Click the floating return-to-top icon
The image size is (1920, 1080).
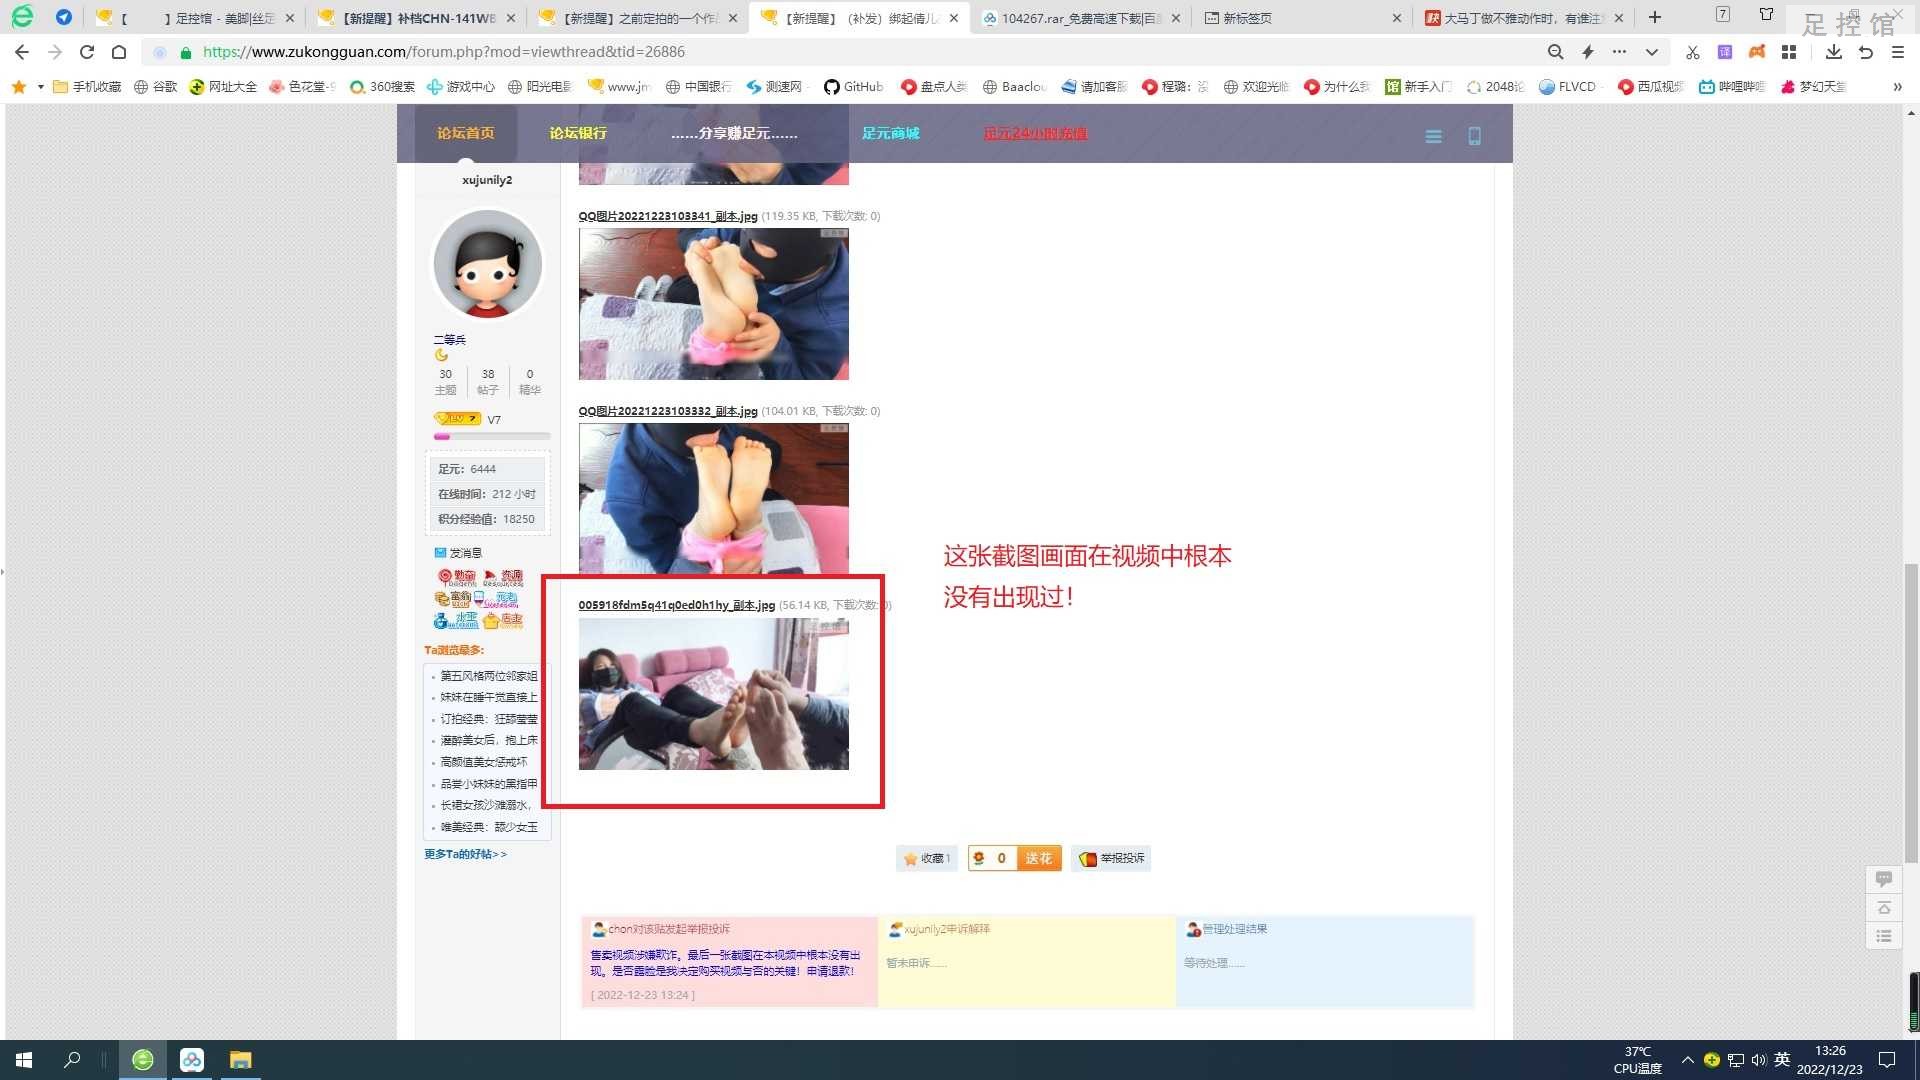[1884, 908]
